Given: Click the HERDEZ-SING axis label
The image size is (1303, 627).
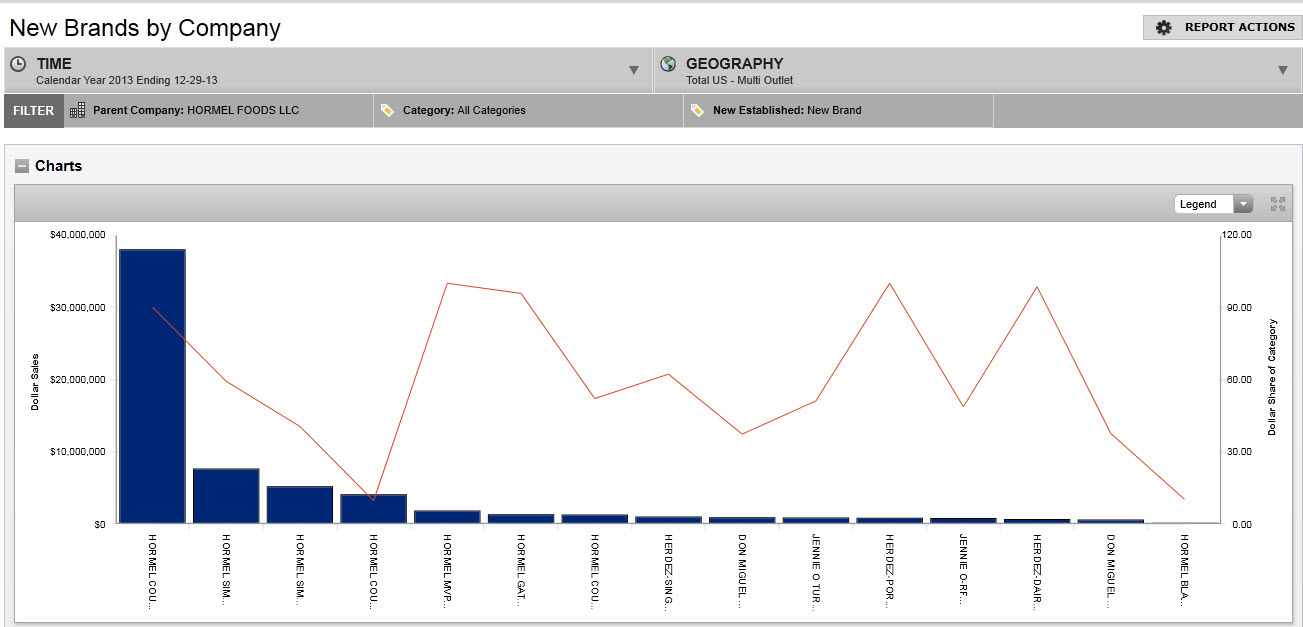Looking at the screenshot, I should [668, 570].
